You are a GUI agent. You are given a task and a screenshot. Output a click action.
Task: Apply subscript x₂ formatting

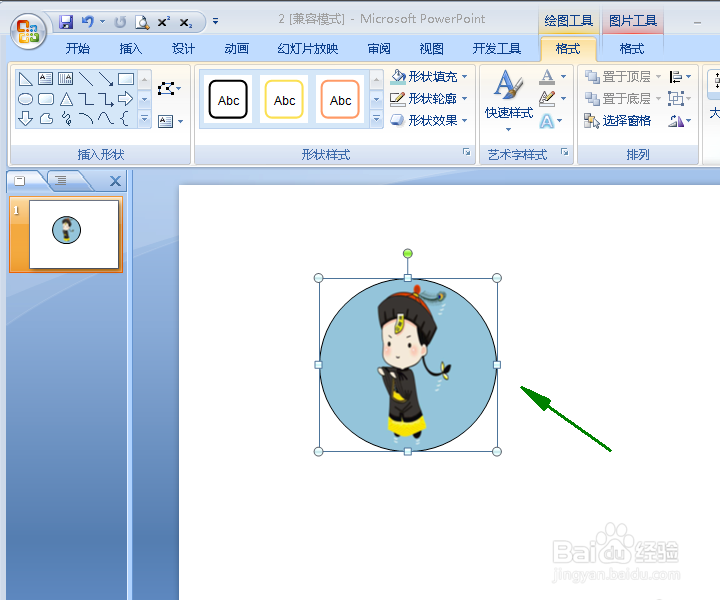coord(186,22)
